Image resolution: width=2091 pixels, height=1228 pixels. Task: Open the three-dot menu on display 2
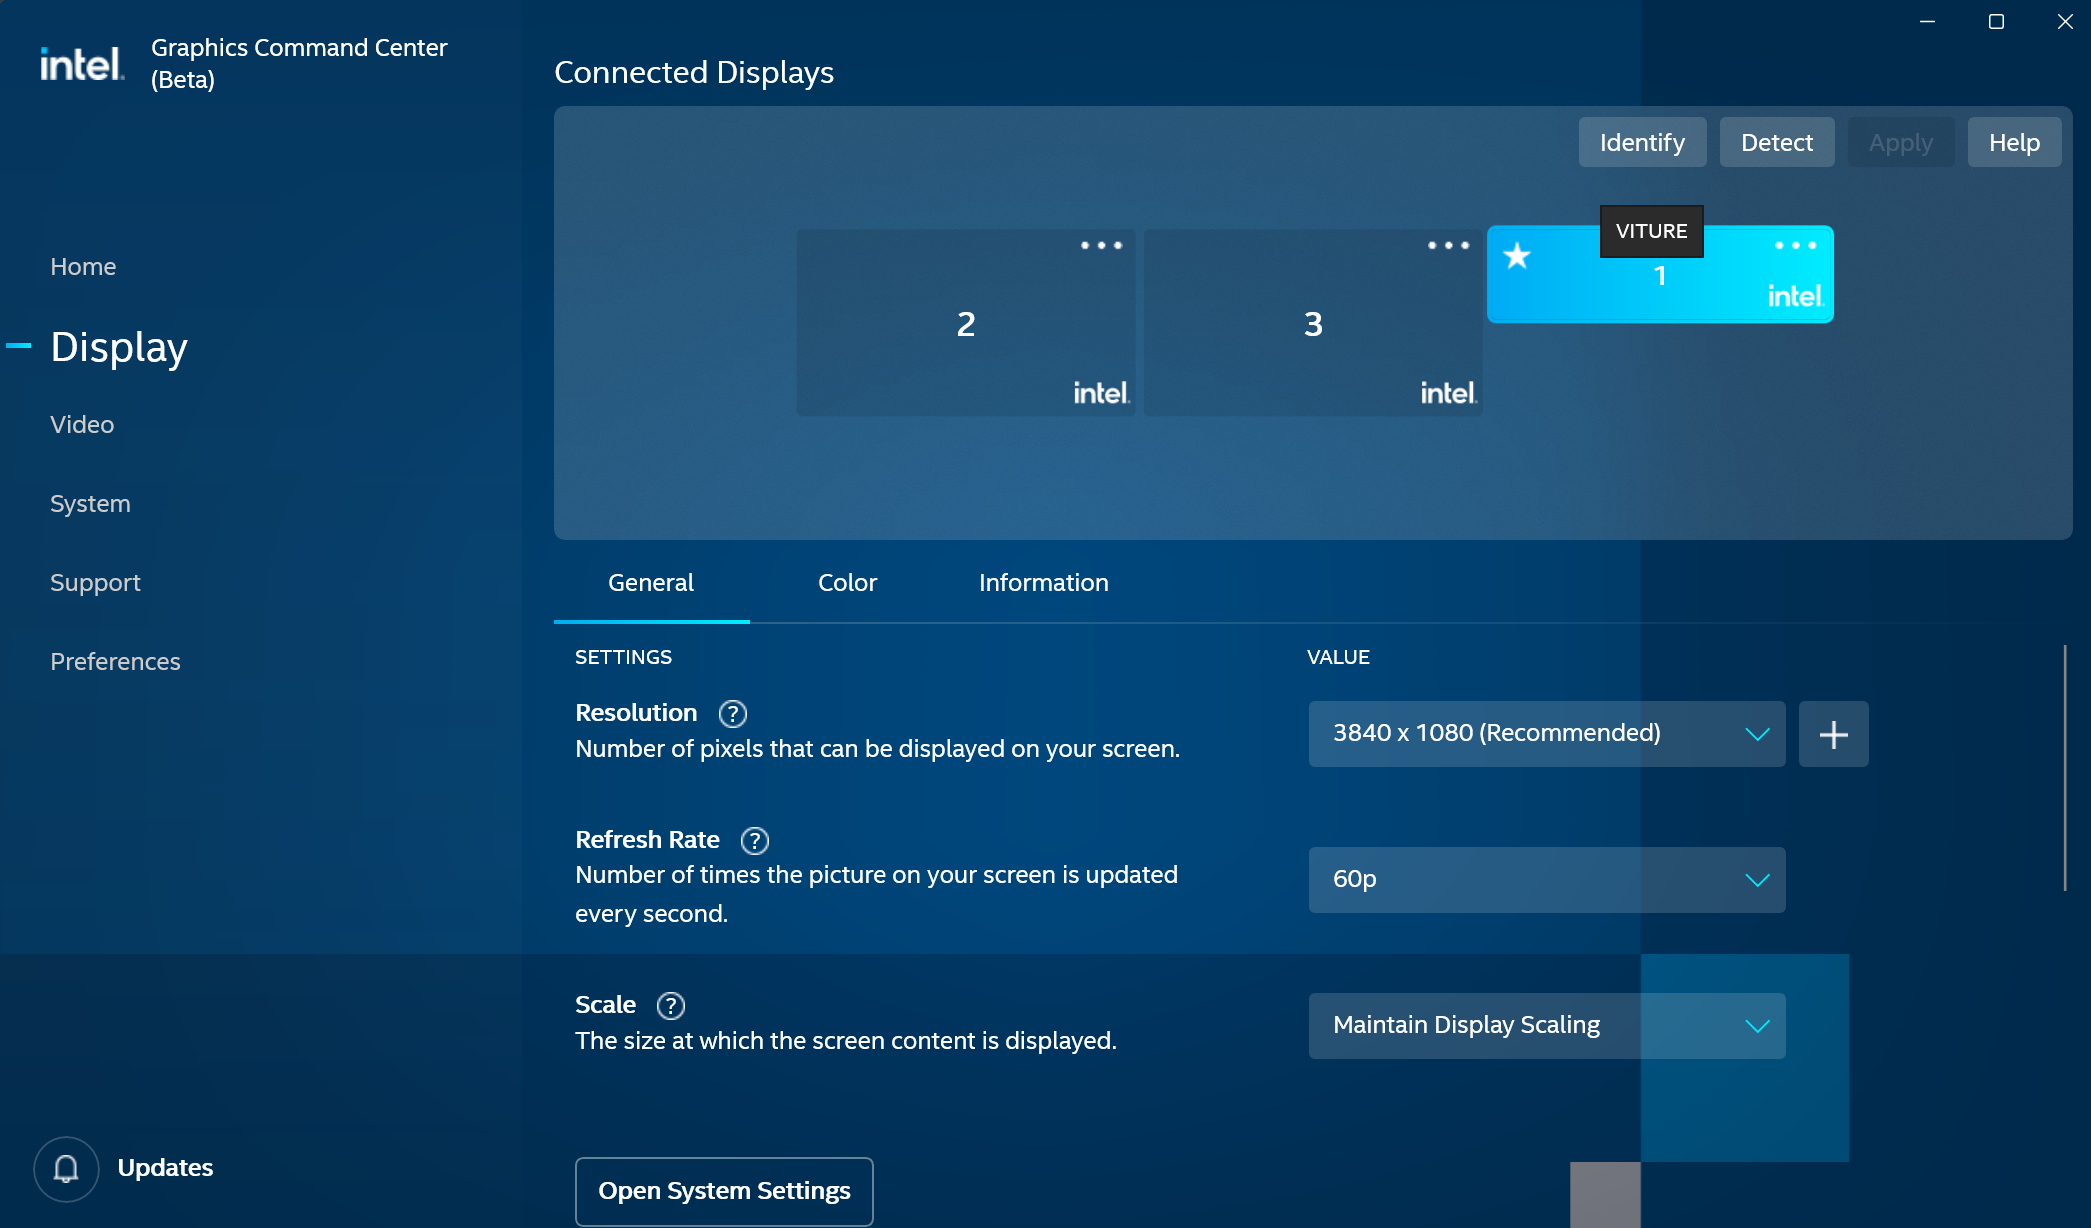[x=1101, y=245]
